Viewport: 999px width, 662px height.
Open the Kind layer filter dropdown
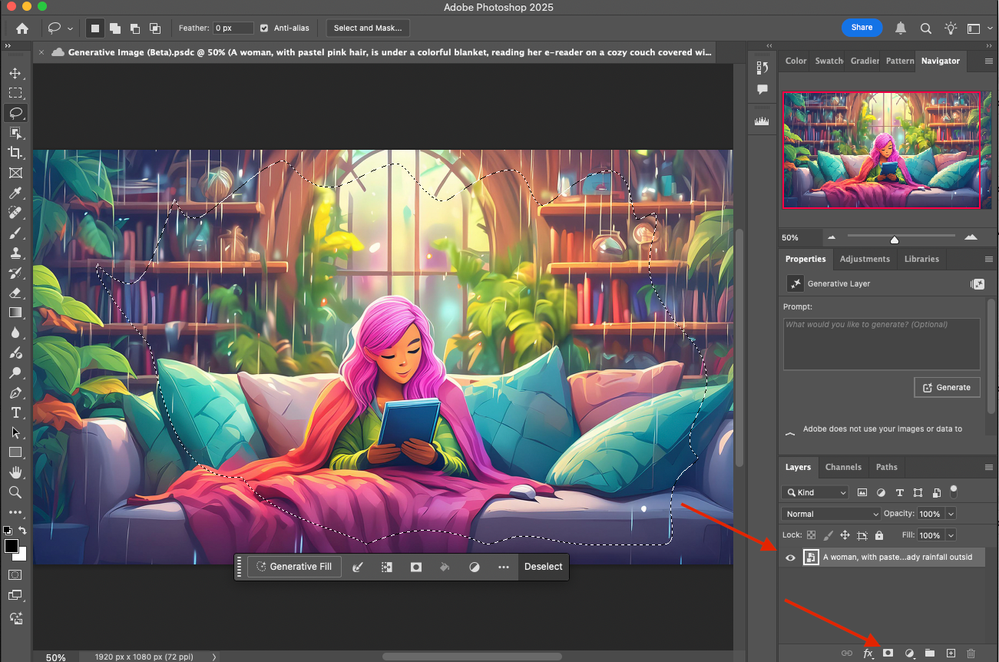coord(816,493)
